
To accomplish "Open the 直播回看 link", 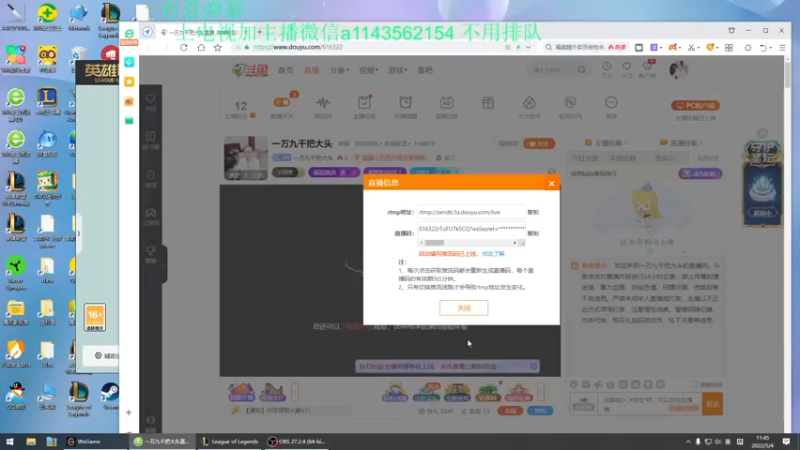I will (x=681, y=143).
